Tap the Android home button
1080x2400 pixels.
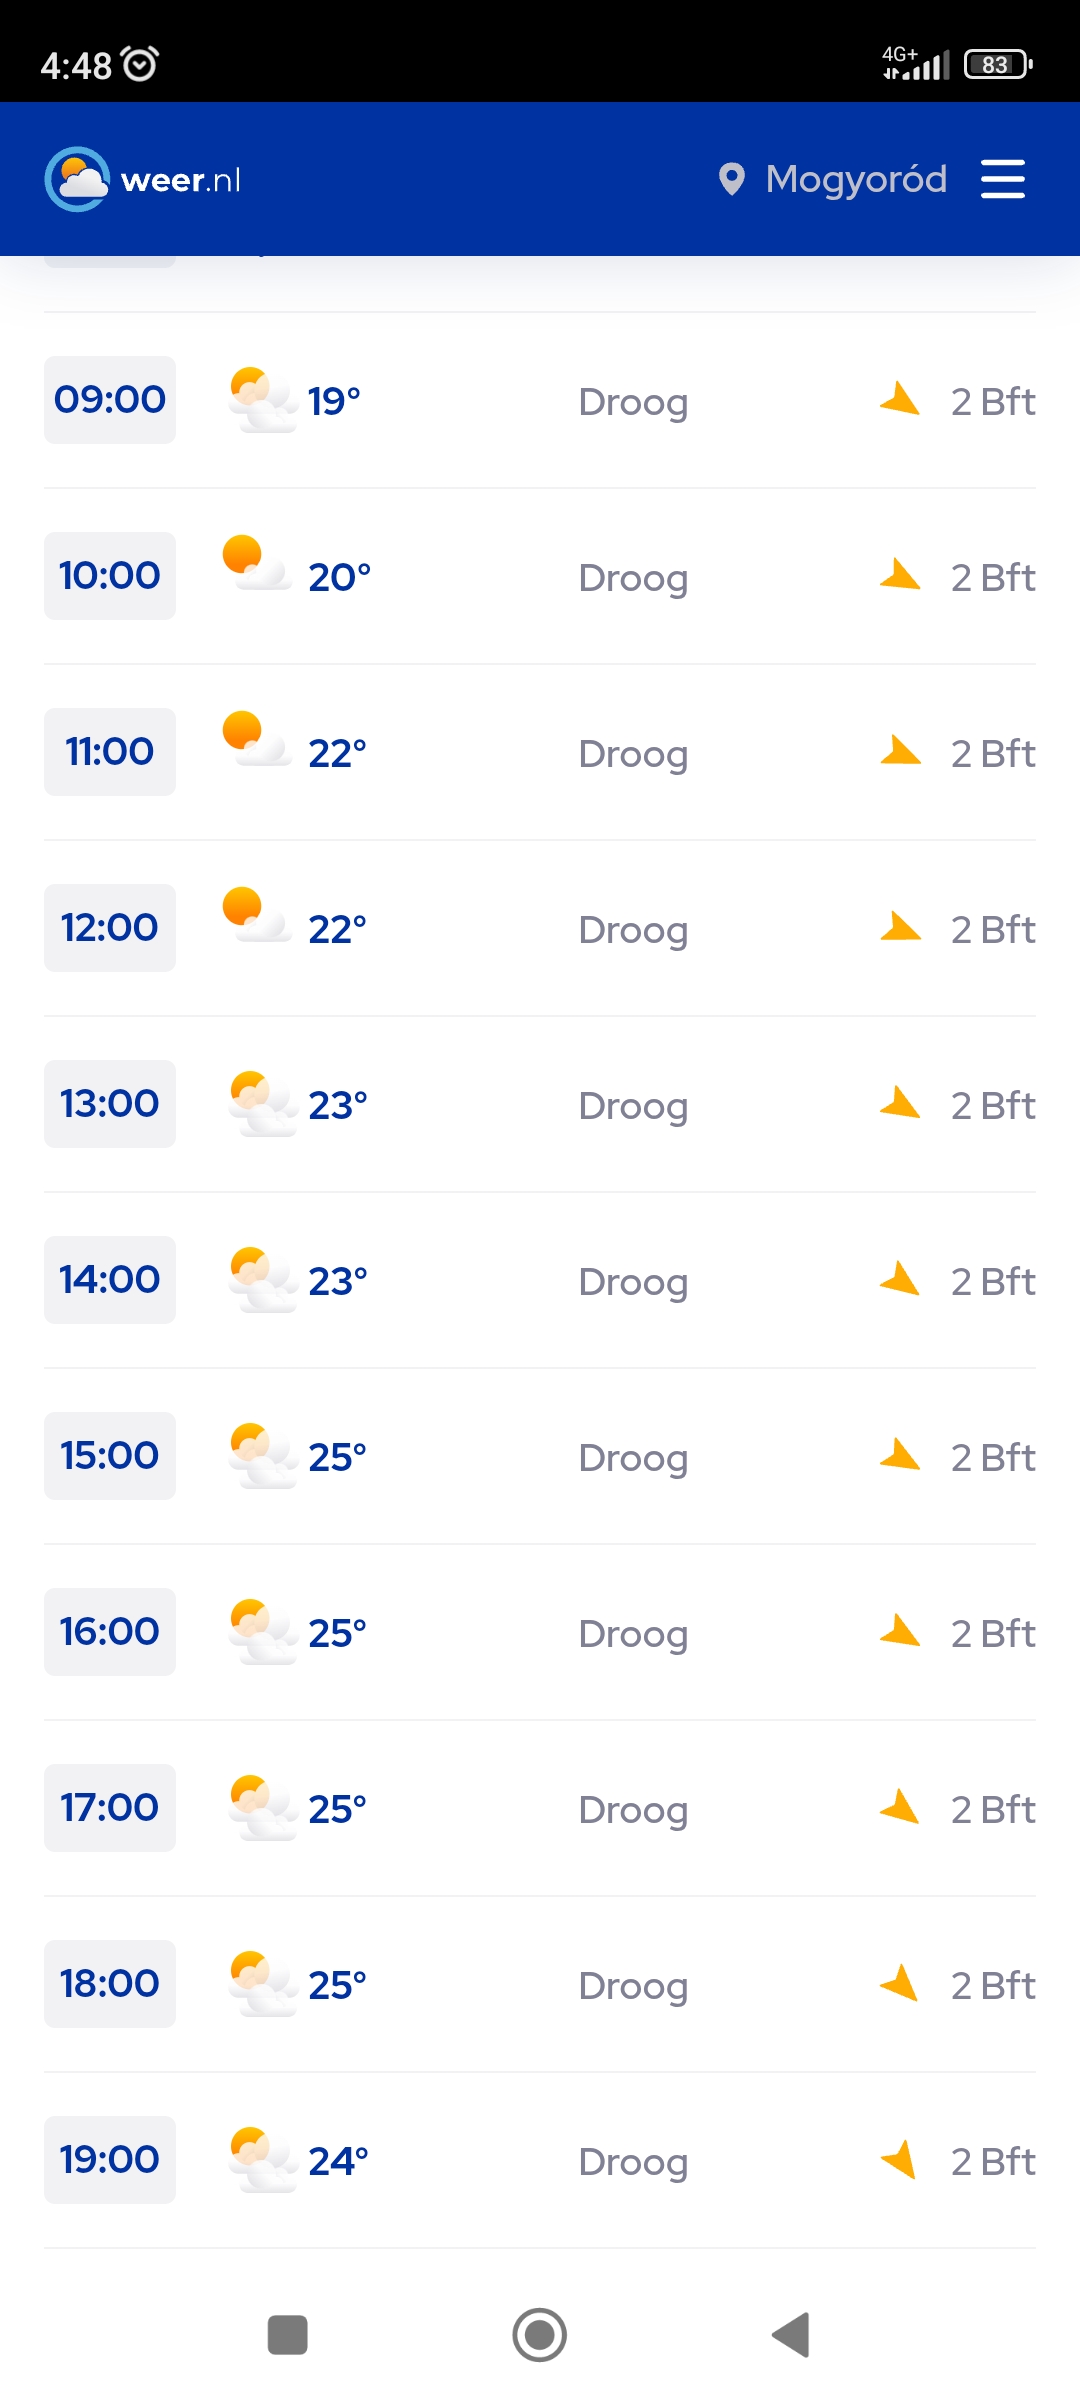point(540,2335)
